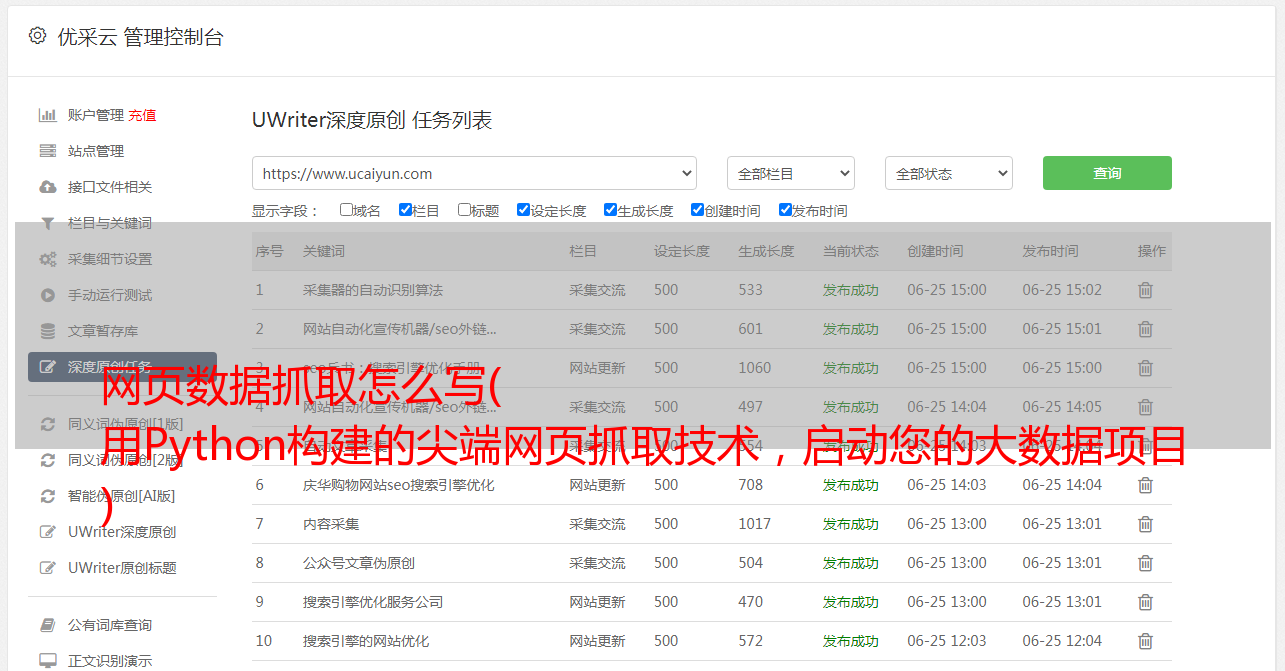Click the refresh icon for 同义词伪原创[2版]

point(47,460)
